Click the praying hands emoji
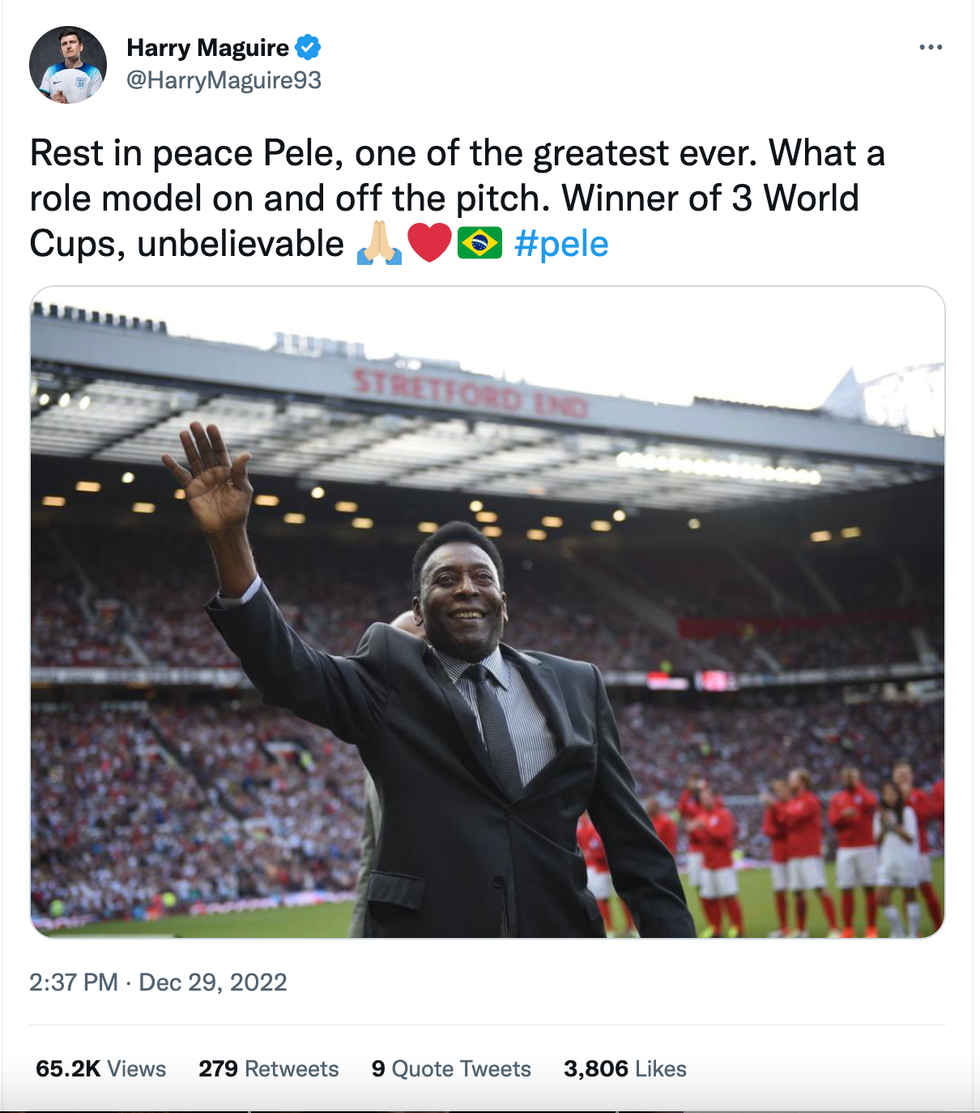 point(378,244)
